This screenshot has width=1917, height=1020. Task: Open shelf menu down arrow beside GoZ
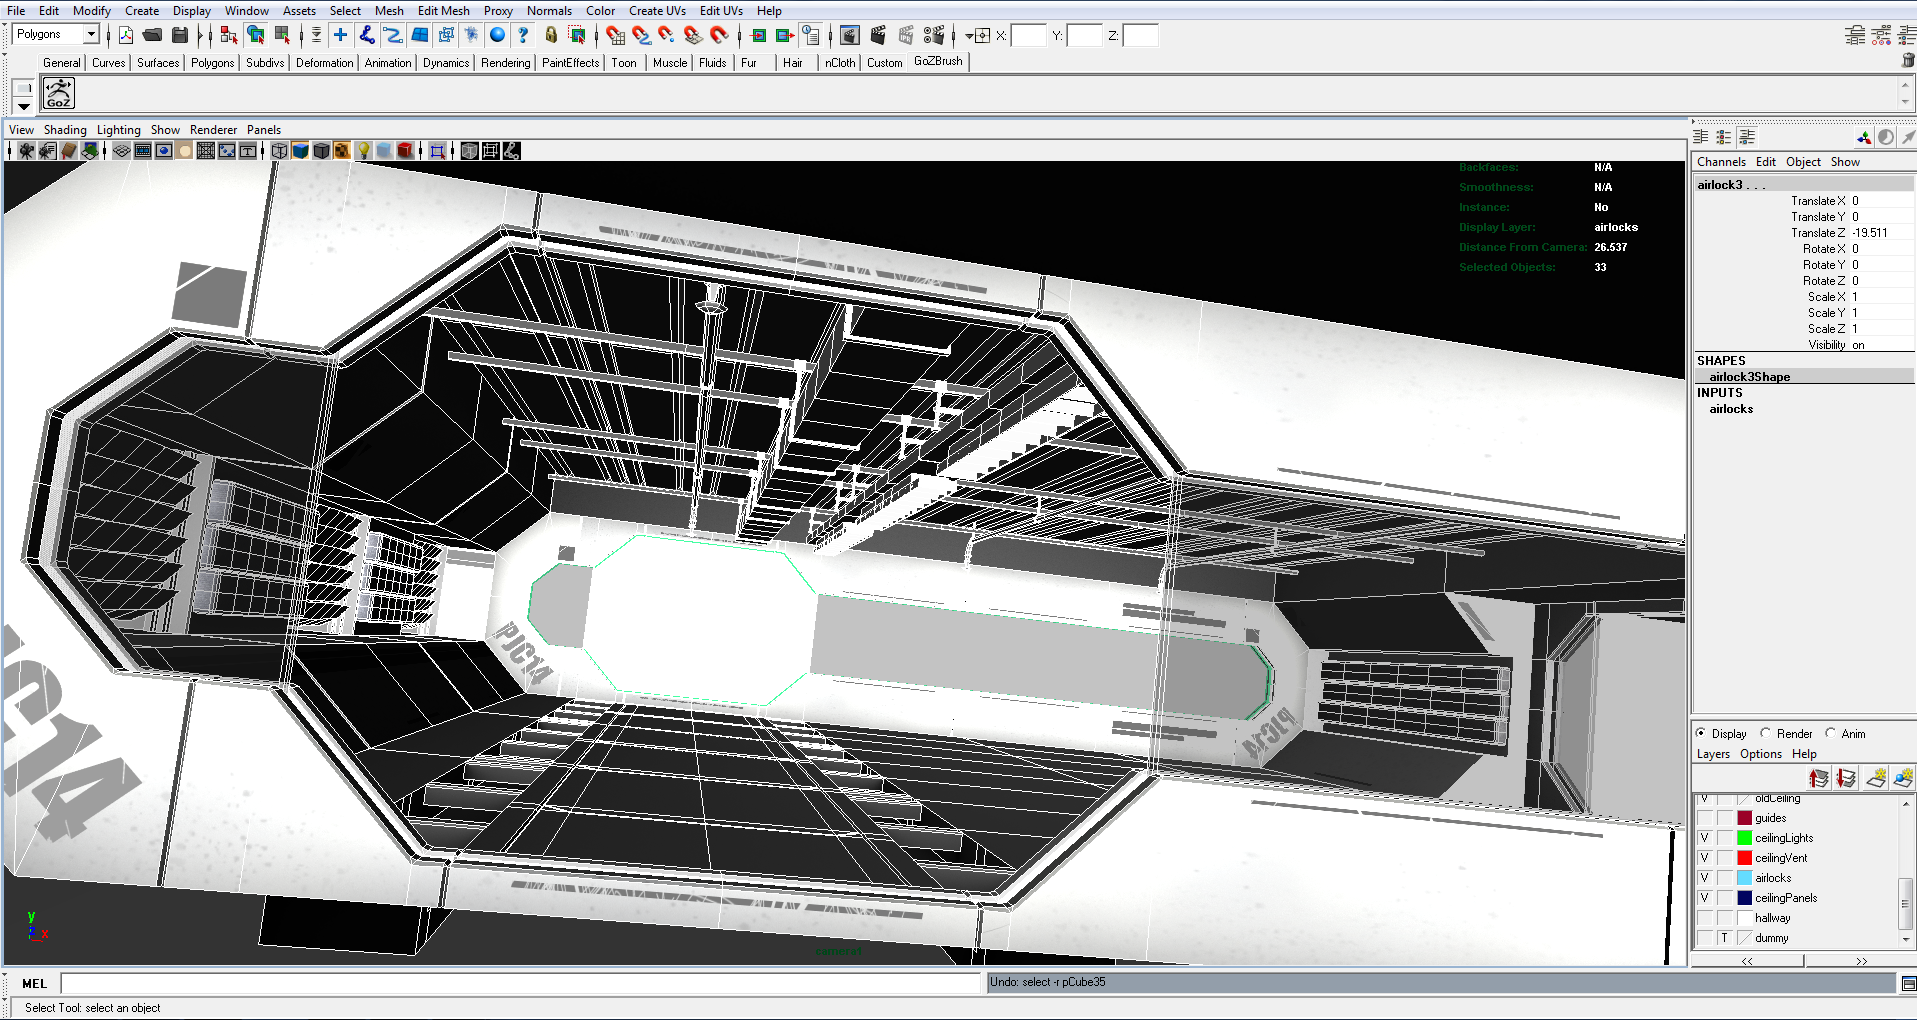click(x=24, y=106)
